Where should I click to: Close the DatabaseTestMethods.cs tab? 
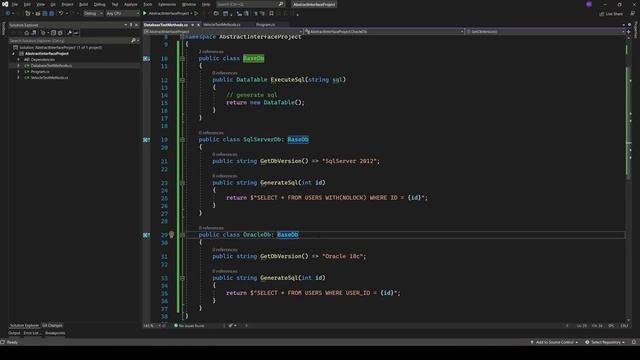click(x=198, y=25)
